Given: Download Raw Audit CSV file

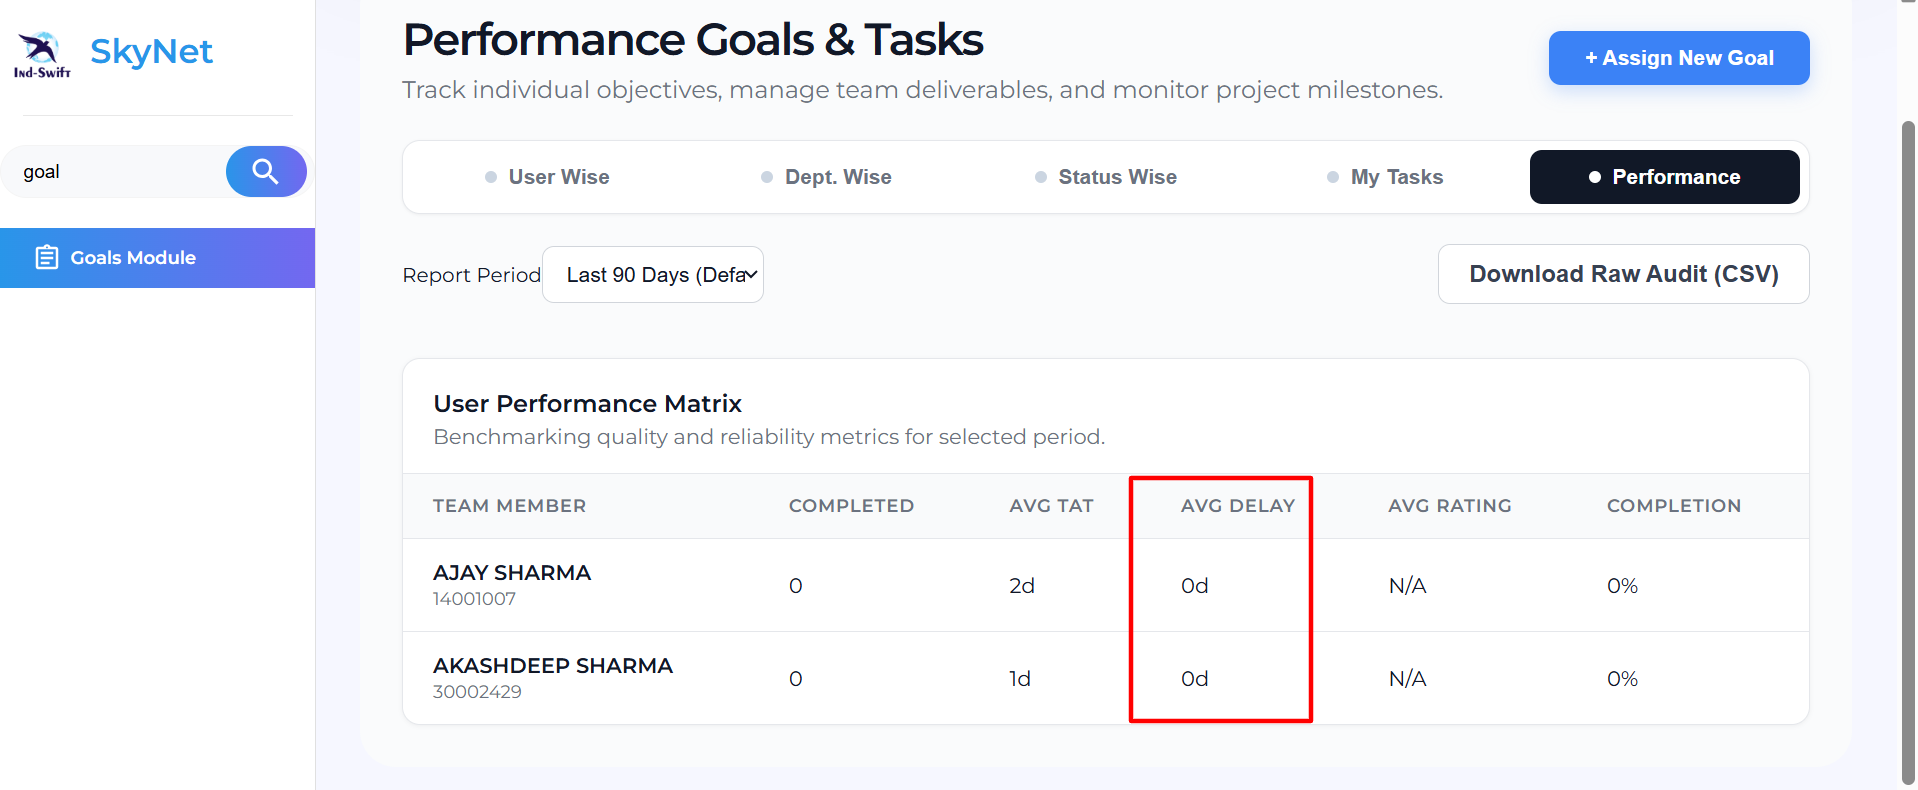Looking at the screenshot, I should pyautogui.click(x=1624, y=274).
